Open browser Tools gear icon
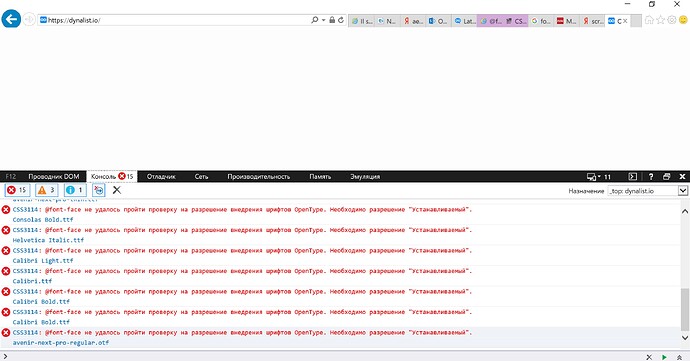Viewport: 690px width, 361px height. click(672, 20)
